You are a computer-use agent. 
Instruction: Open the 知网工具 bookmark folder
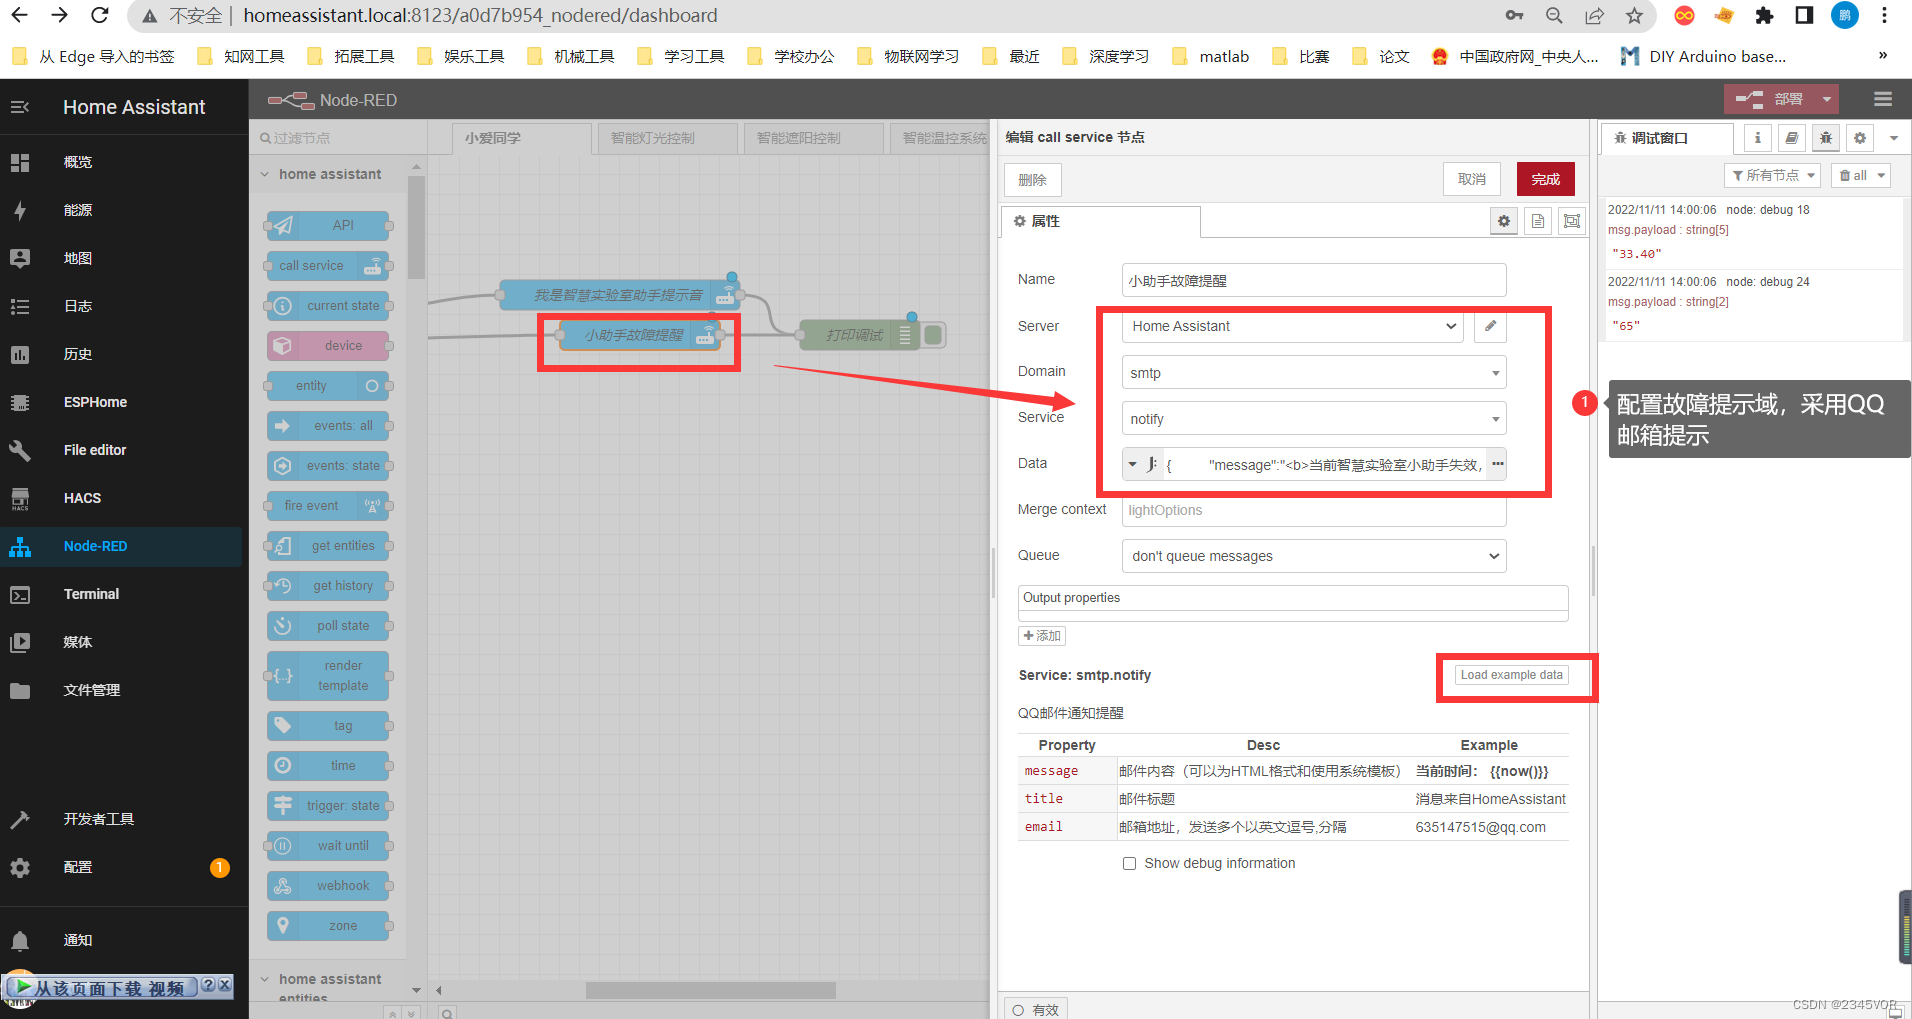tap(242, 56)
